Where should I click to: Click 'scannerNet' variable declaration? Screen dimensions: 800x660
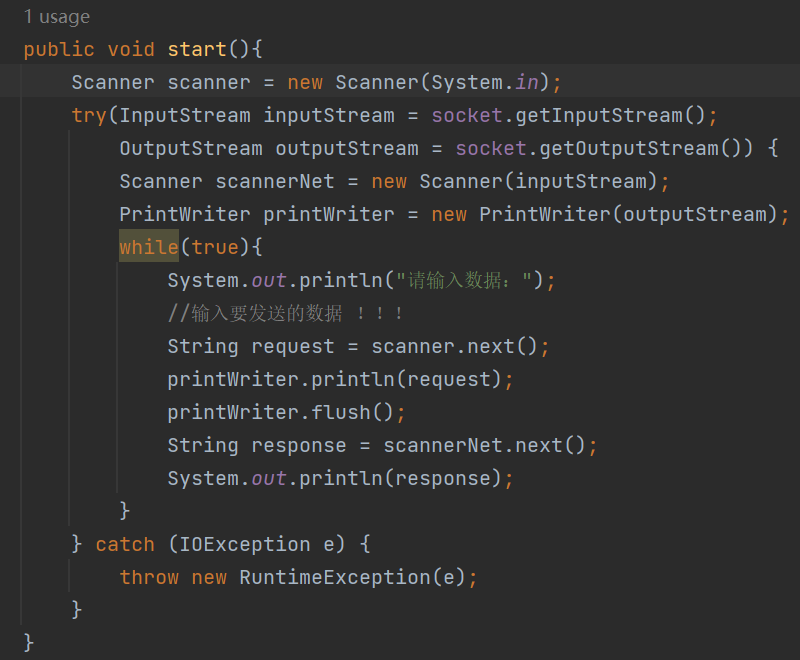point(274,182)
